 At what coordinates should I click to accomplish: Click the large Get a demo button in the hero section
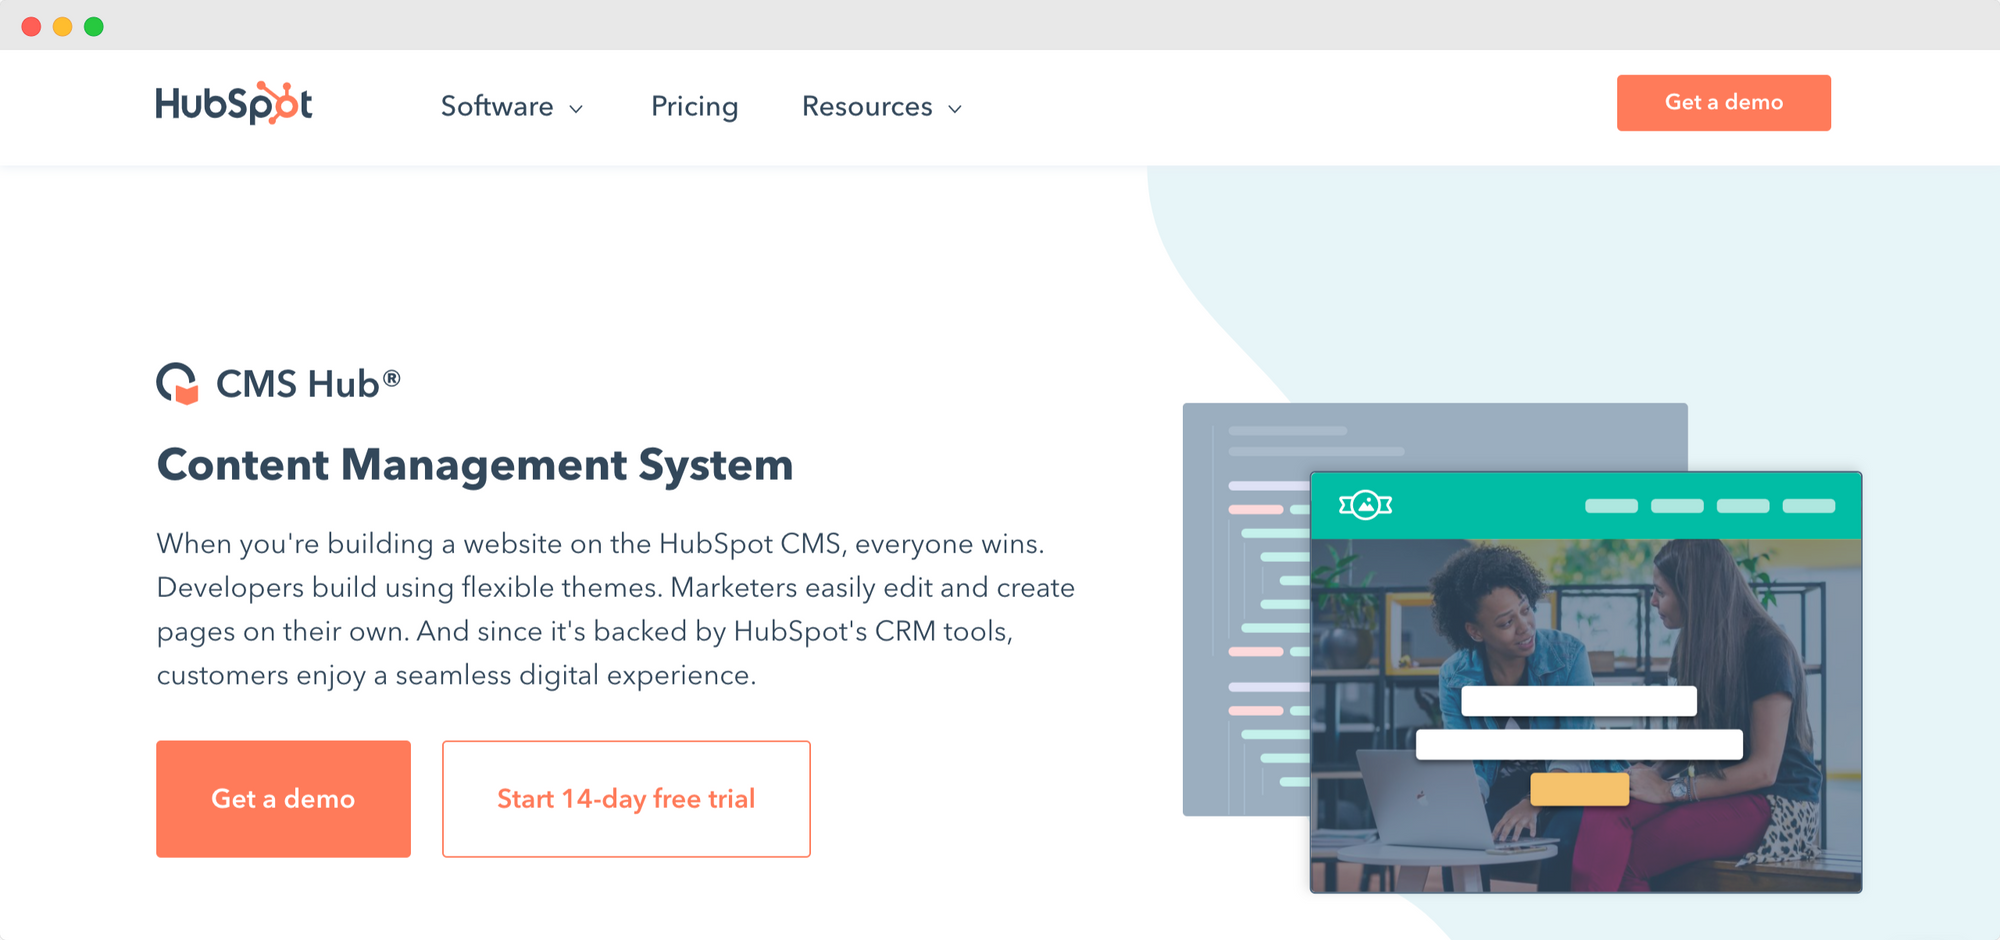tap(283, 798)
